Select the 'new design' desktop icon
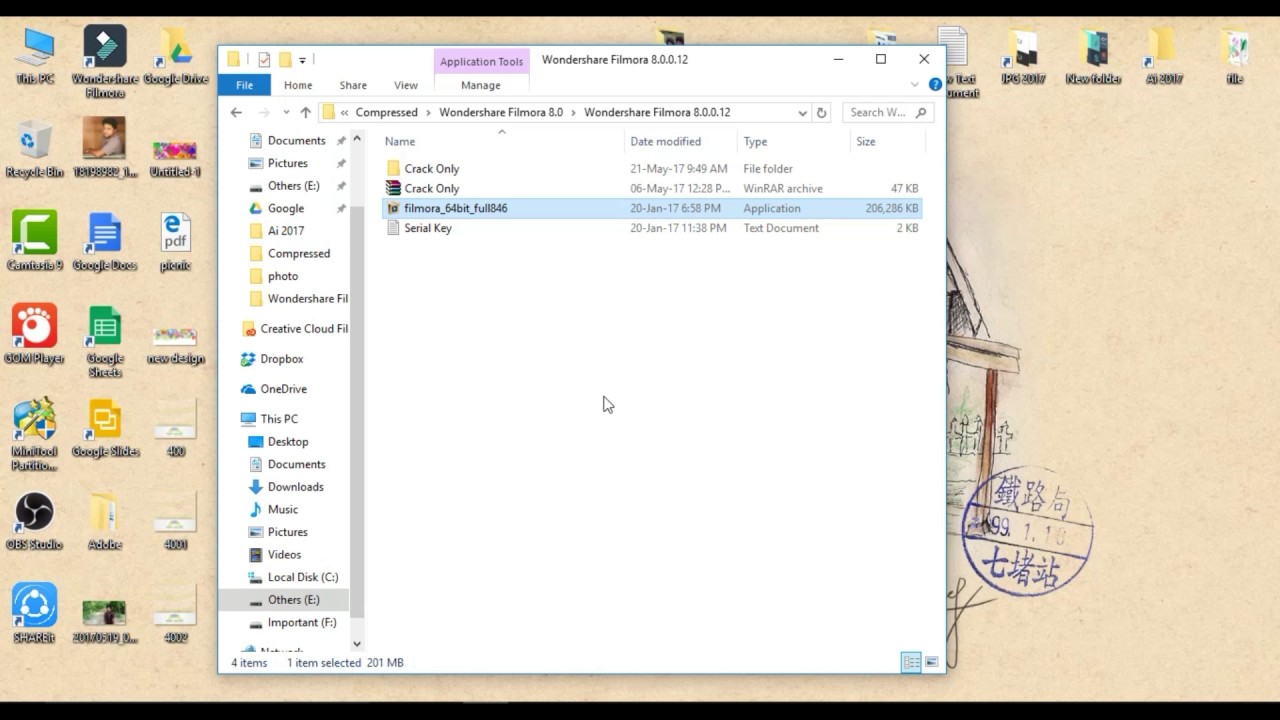This screenshot has height=720, width=1280. click(x=176, y=343)
